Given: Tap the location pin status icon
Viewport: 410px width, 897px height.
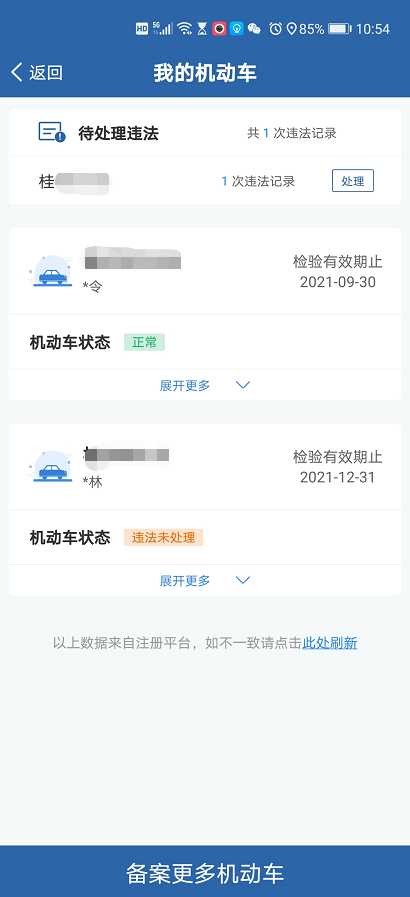Looking at the screenshot, I should (291, 29).
